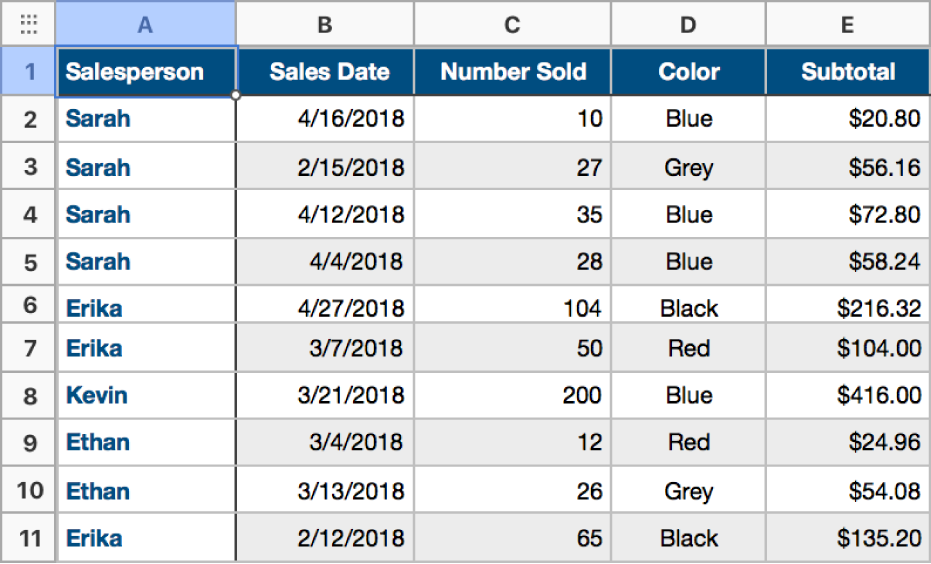Select row 6 header

[x=29, y=307]
